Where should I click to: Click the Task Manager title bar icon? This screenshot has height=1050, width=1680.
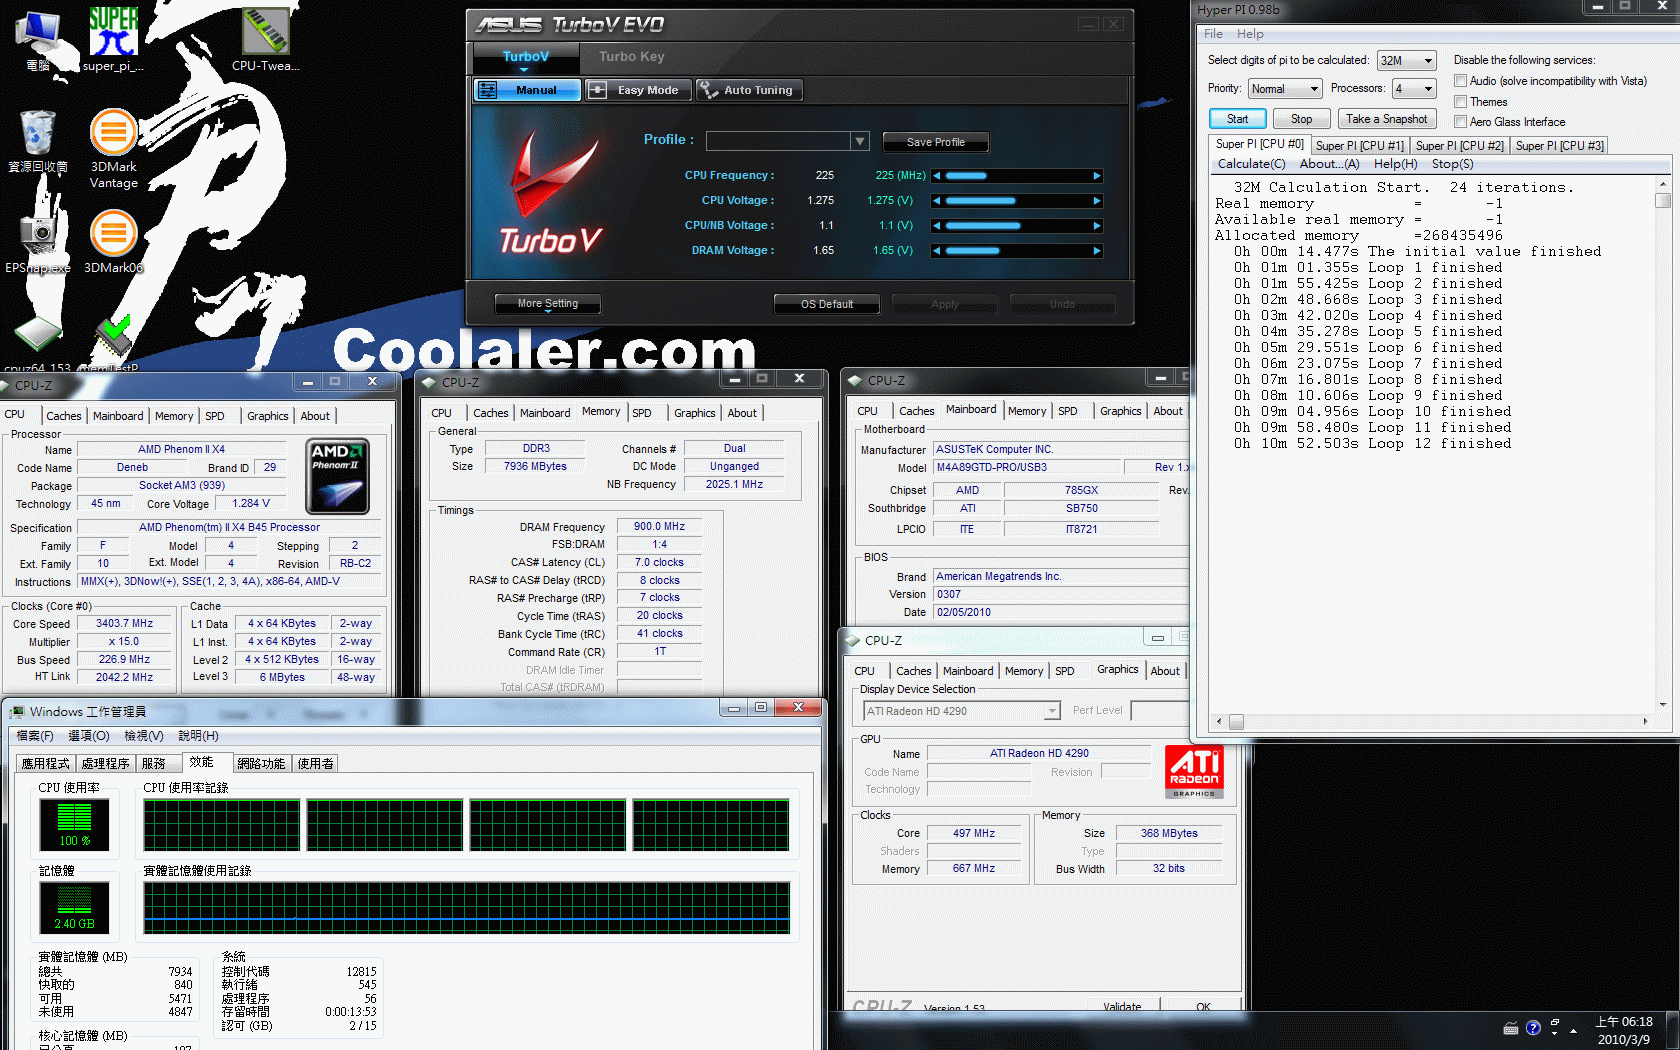17,712
